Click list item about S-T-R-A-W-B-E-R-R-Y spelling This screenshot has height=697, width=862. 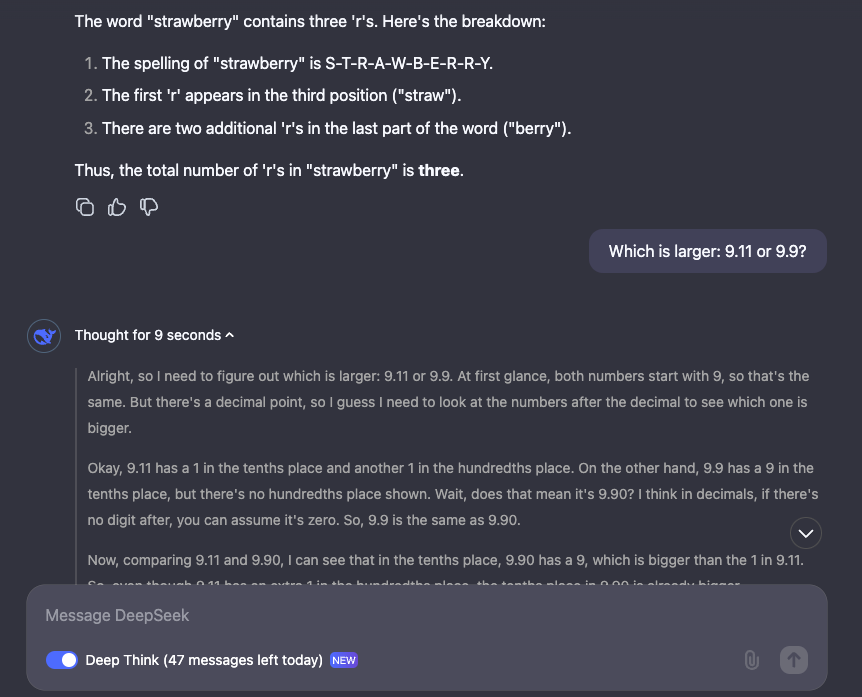[x=298, y=64]
